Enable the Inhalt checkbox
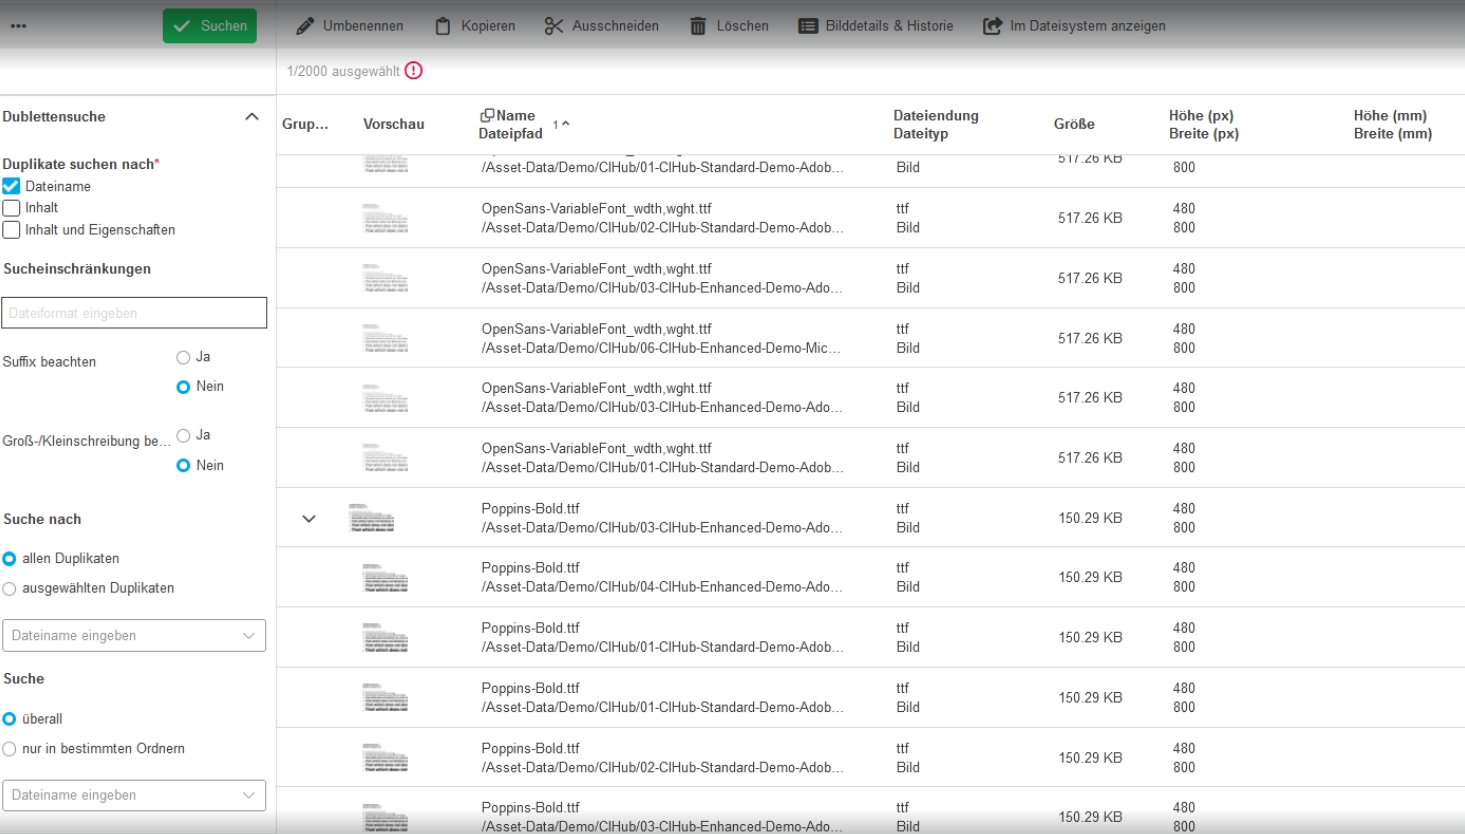Image resolution: width=1465 pixels, height=834 pixels. tap(12, 208)
